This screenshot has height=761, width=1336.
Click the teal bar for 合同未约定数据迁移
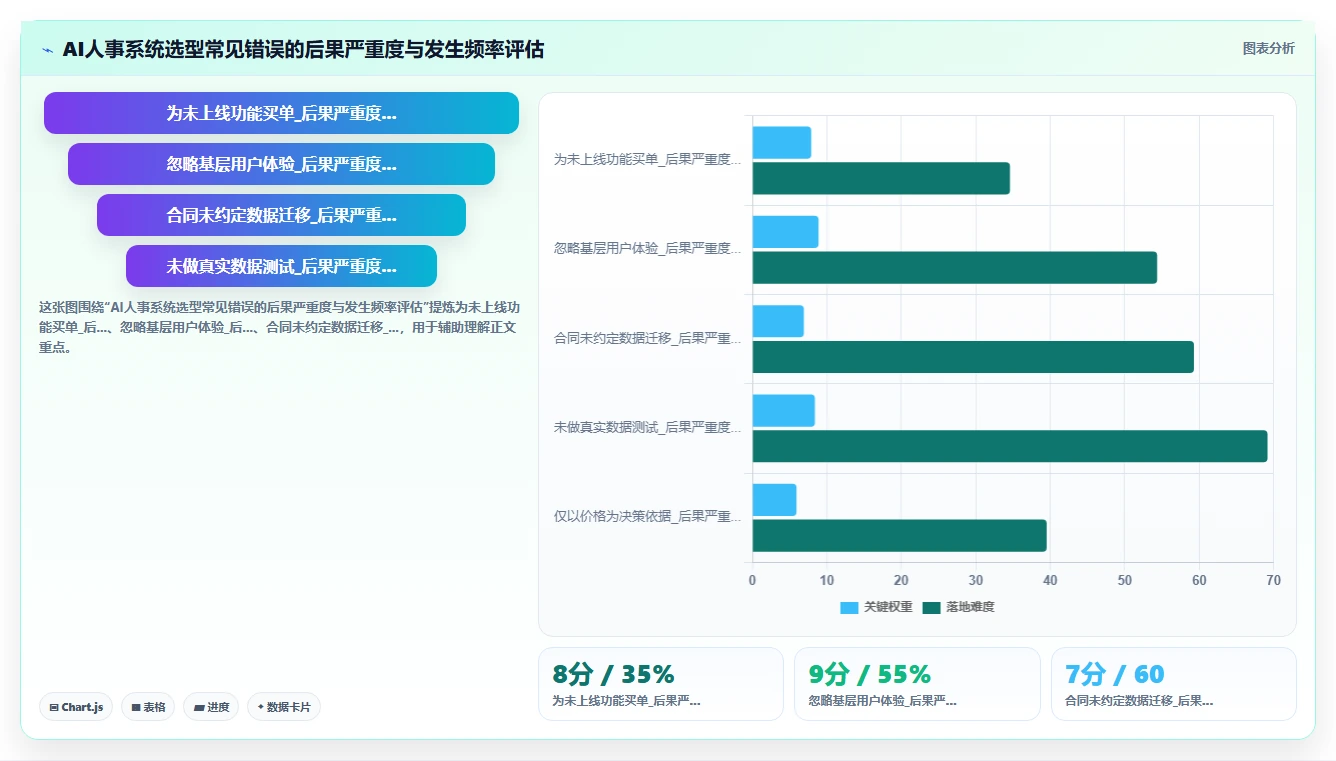[973, 357]
